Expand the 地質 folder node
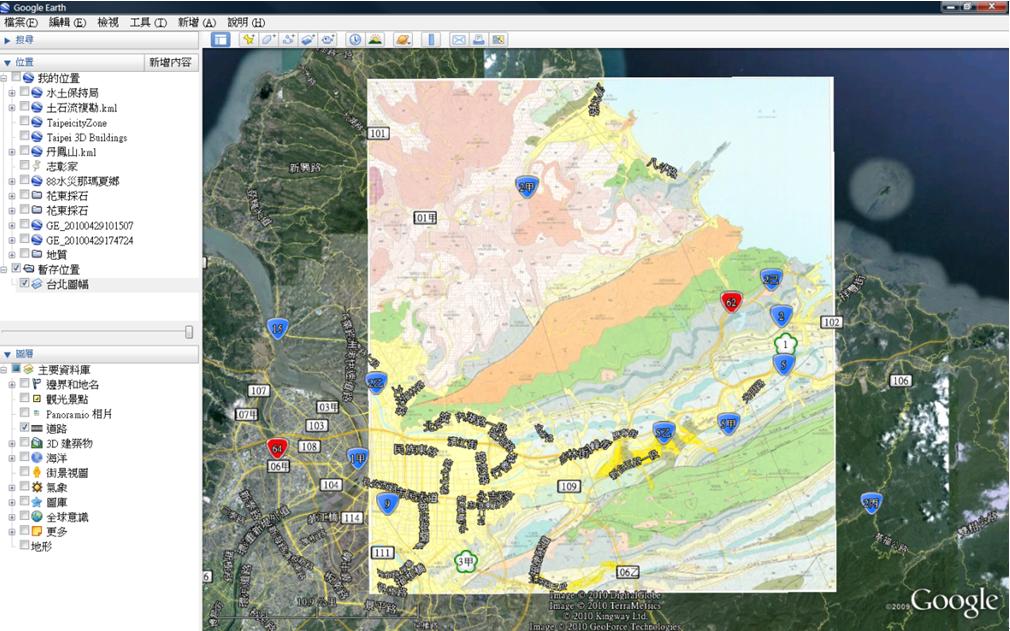The width and height of the screenshot is (1010, 631). [12, 254]
